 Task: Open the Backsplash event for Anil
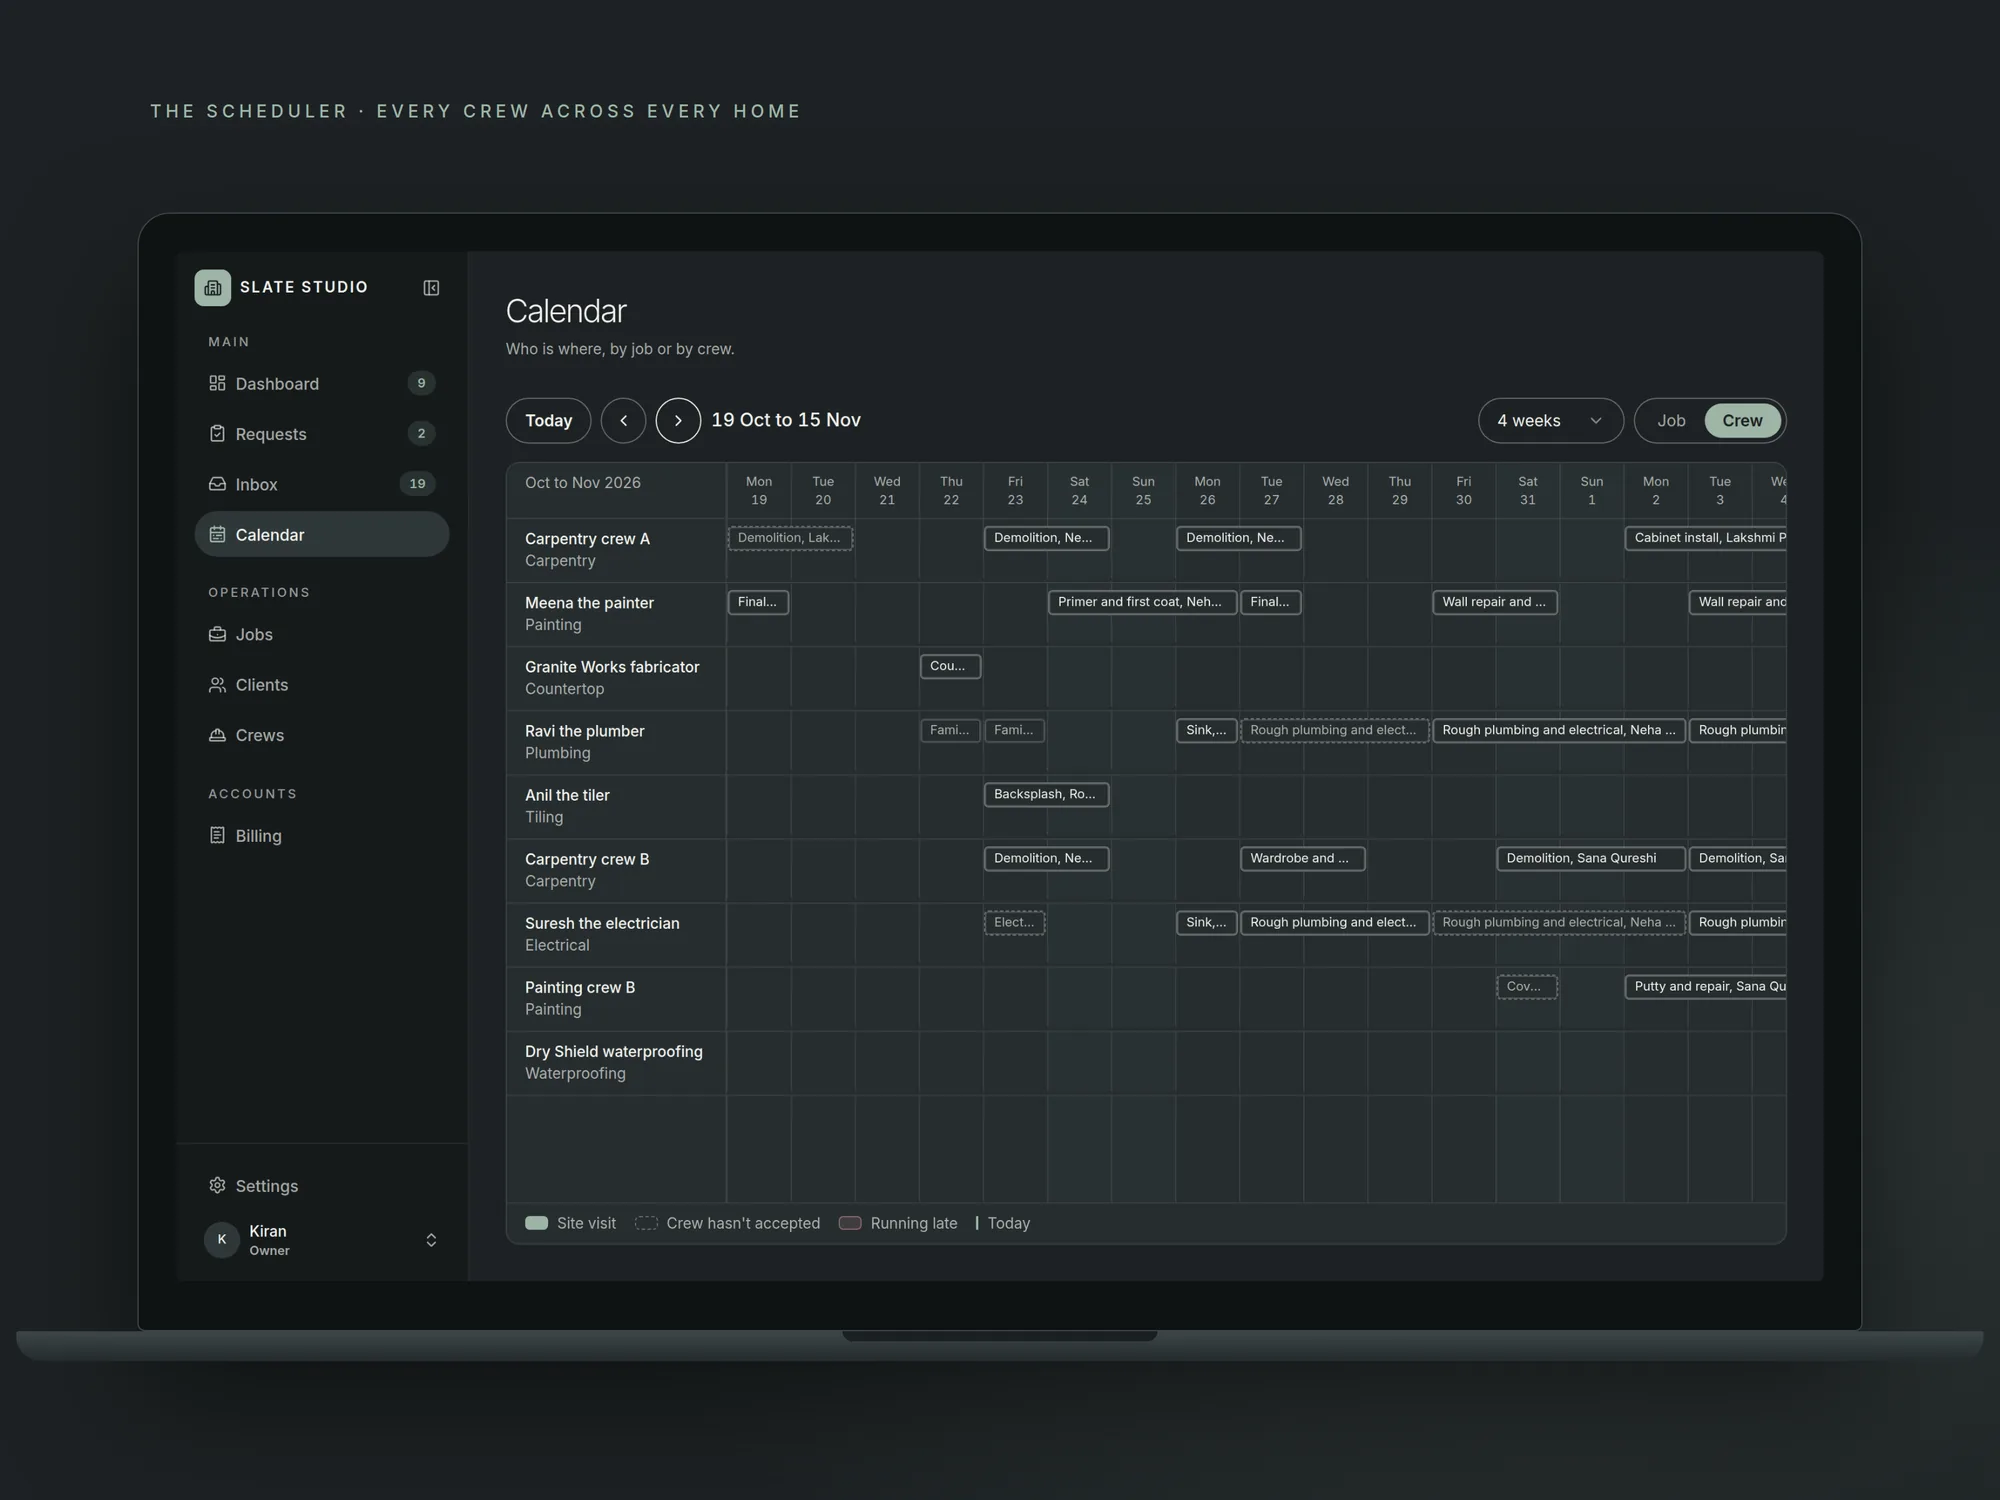tap(1046, 794)
